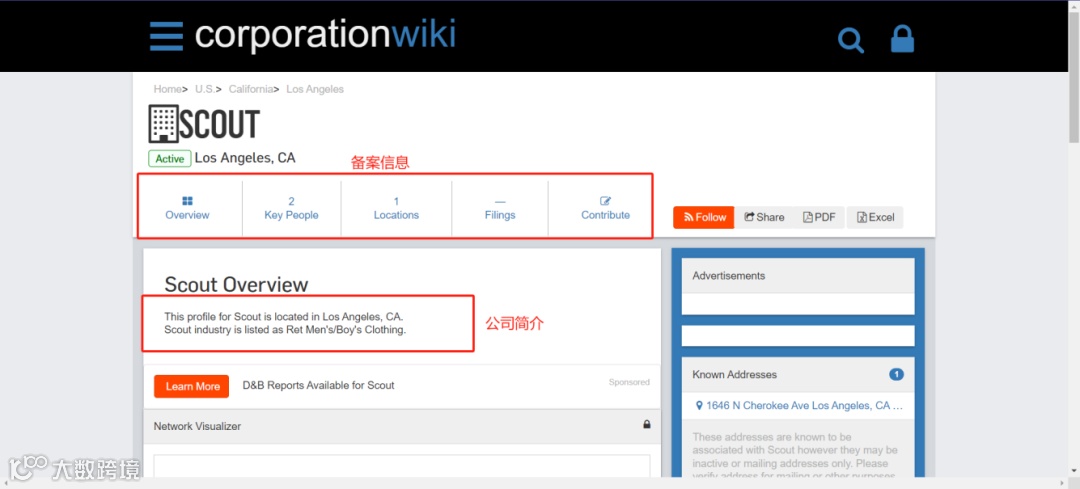Click the Network Visualizer header

(x=402, y=426)
